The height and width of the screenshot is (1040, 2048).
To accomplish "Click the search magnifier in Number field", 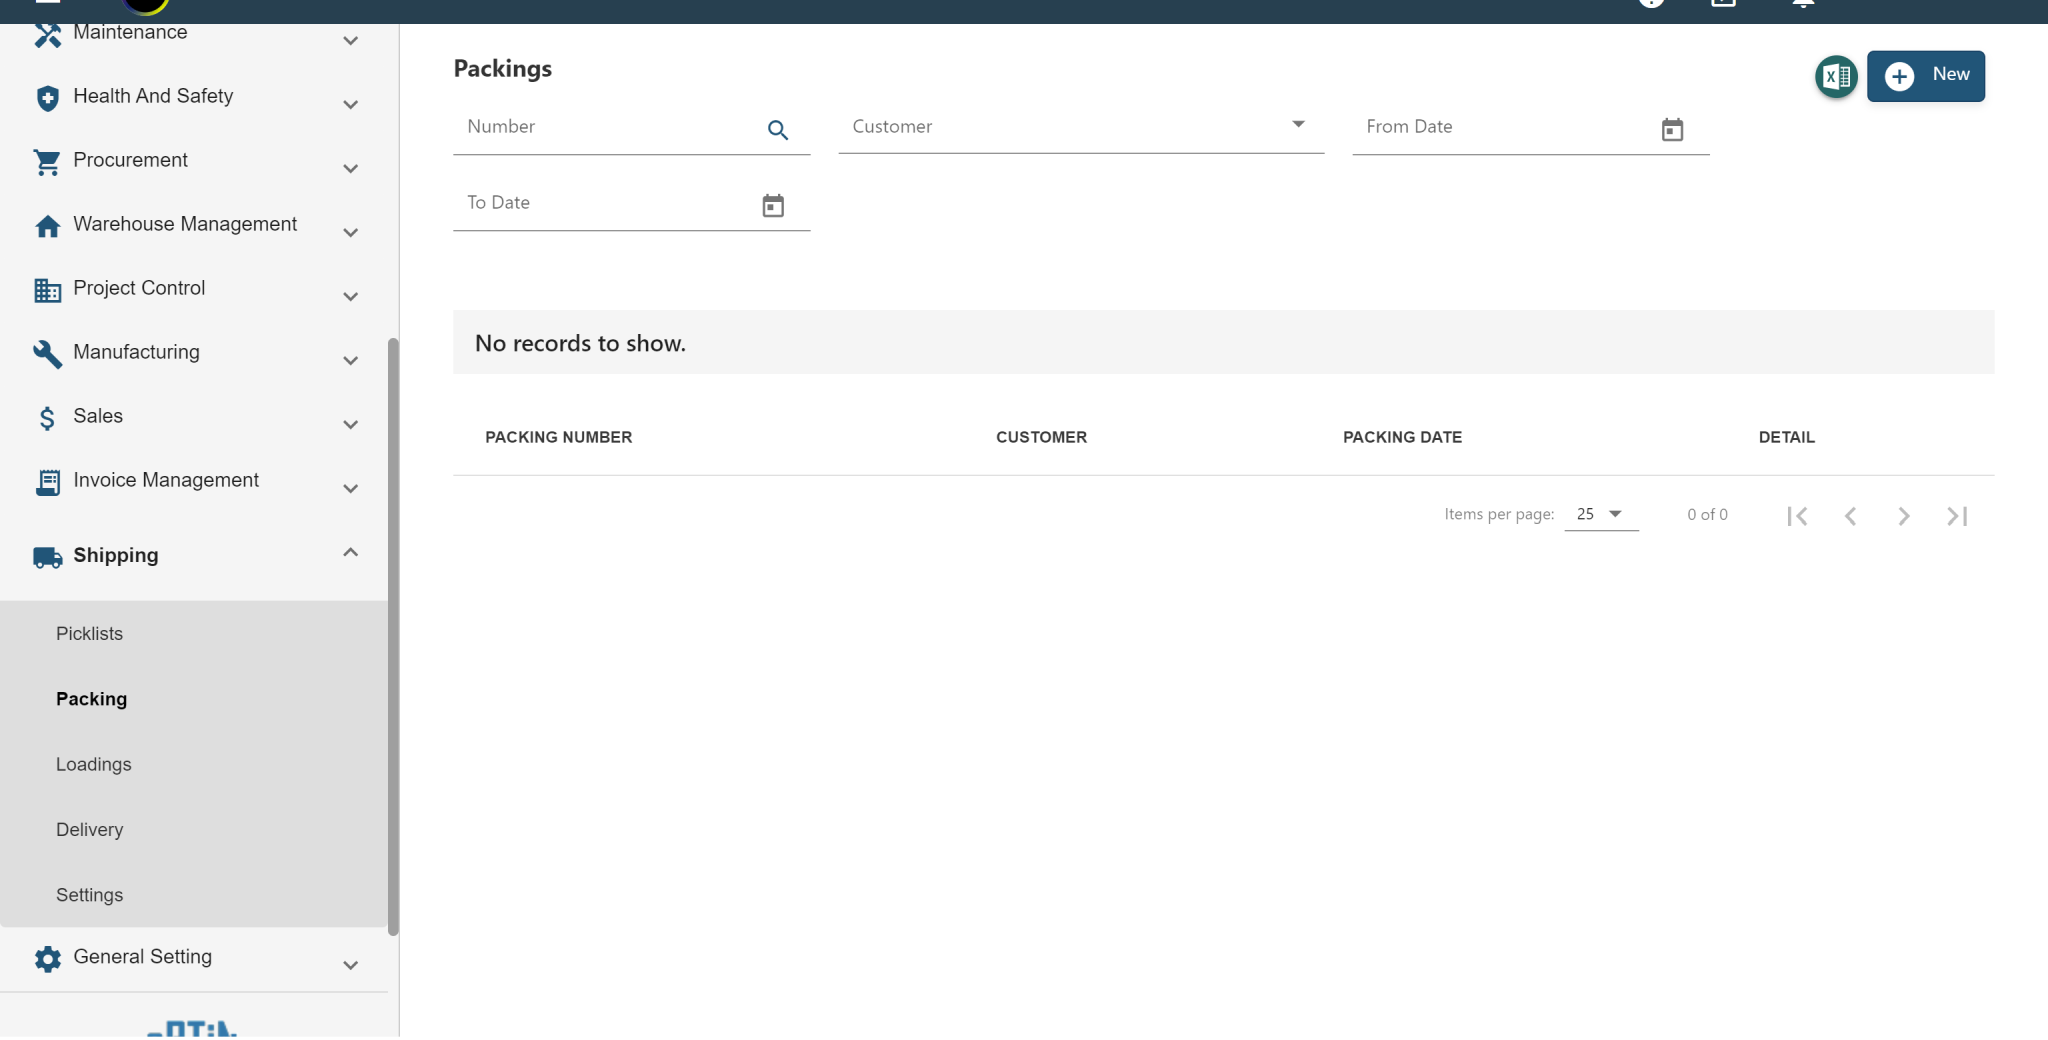I will [x=778, y=130].
